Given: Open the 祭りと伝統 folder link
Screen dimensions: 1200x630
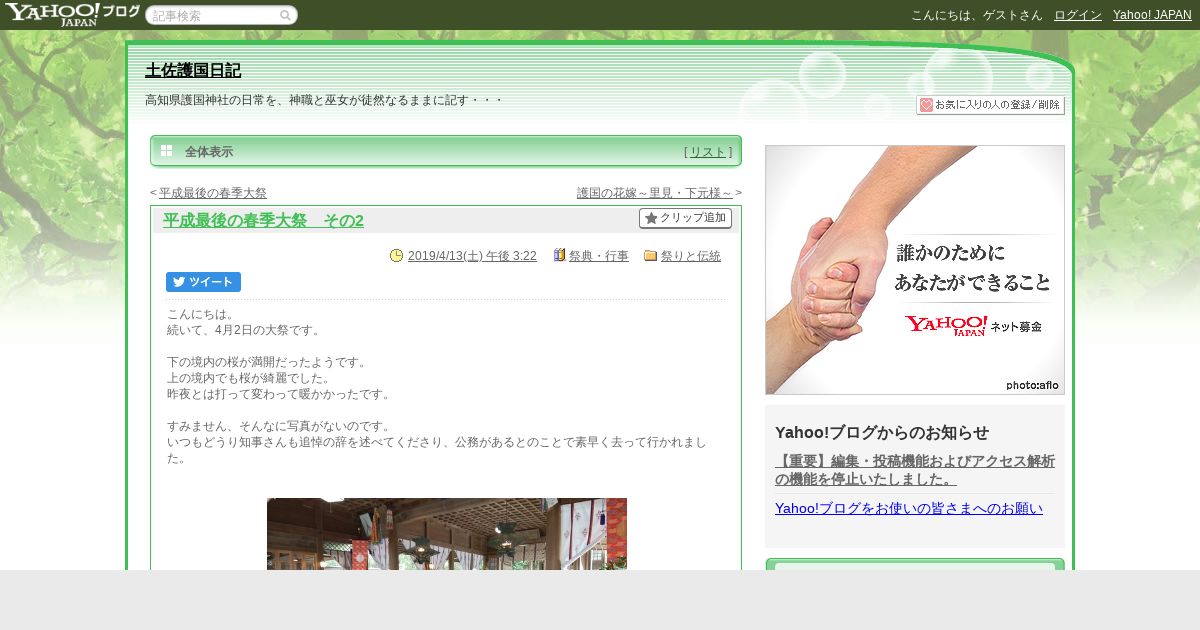Looking at the screenshot, I should coord(691,256).
